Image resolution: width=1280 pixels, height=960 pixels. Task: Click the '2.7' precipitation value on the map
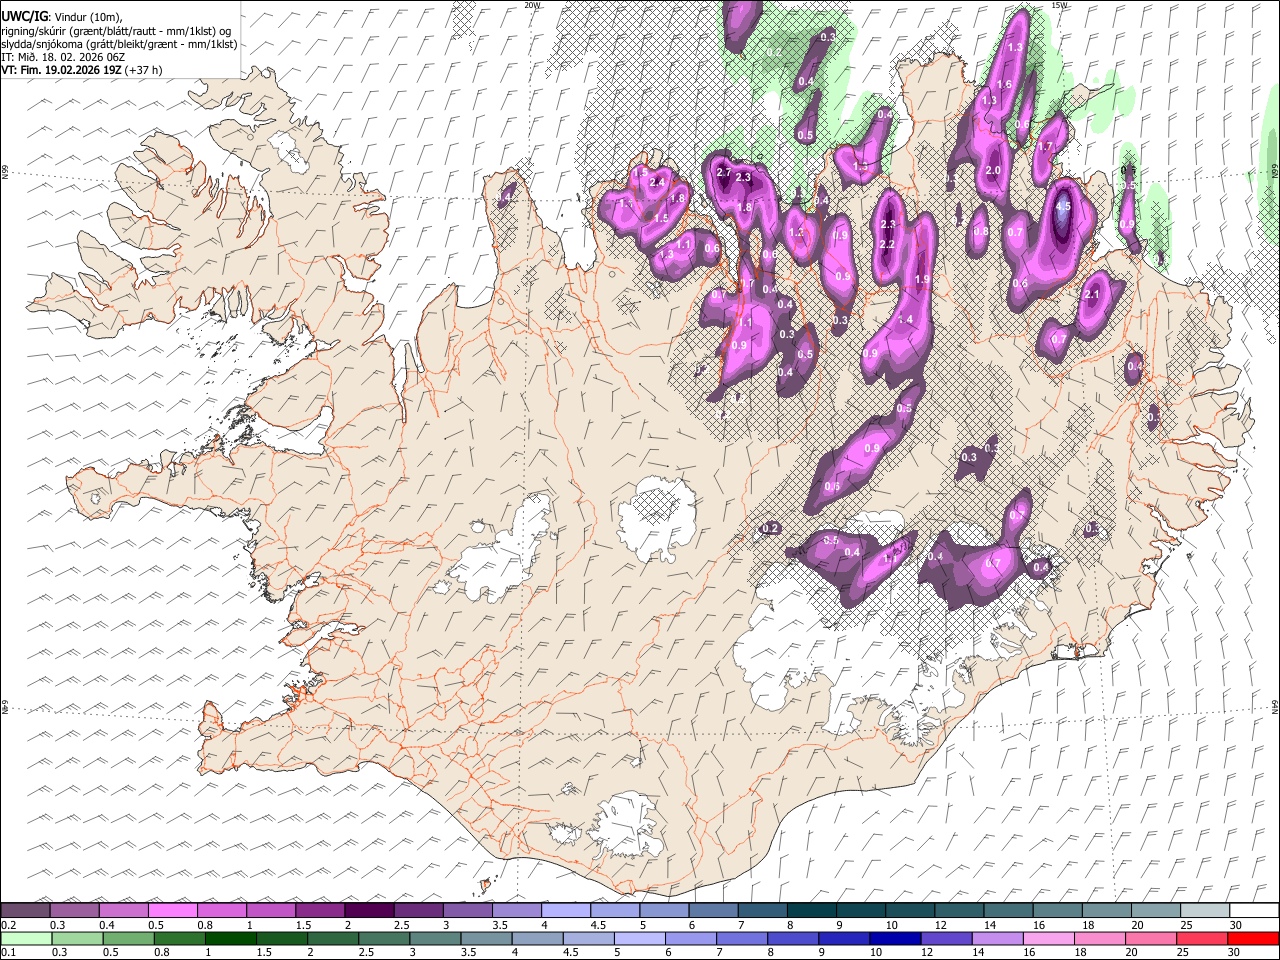(725, 172)
